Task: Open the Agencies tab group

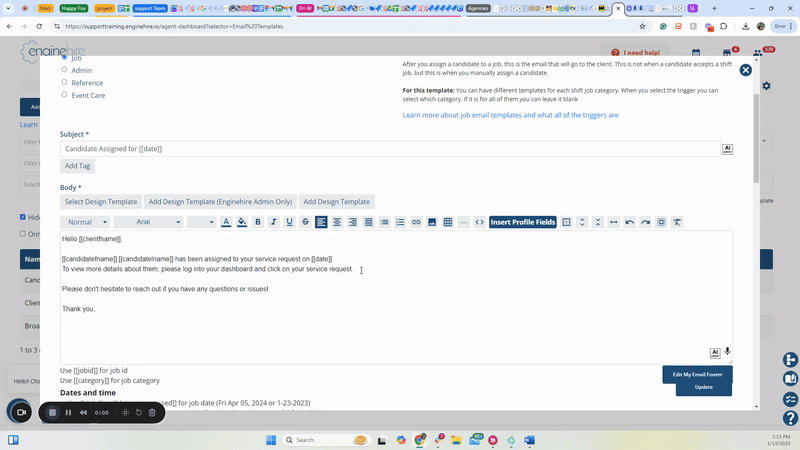Action: (478, 8)
